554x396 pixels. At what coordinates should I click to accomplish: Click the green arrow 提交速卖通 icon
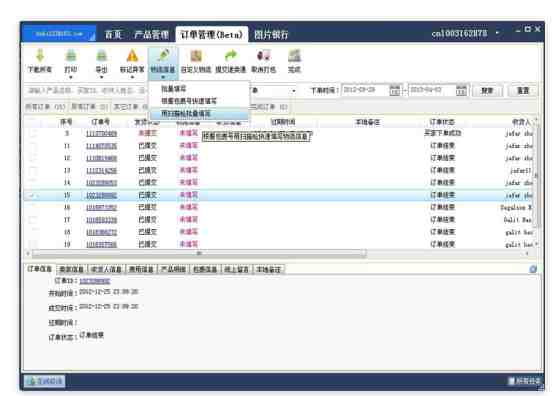[x=230, y=56]
